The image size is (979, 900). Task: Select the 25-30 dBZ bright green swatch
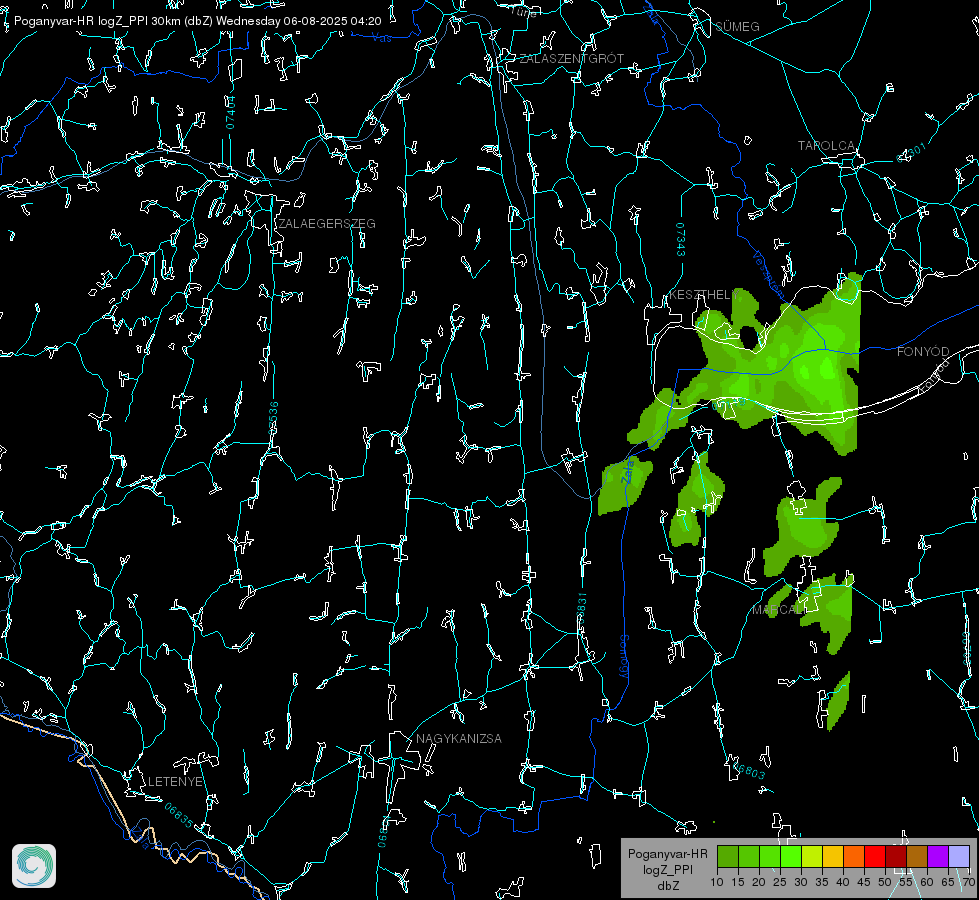tap(791, 856)
